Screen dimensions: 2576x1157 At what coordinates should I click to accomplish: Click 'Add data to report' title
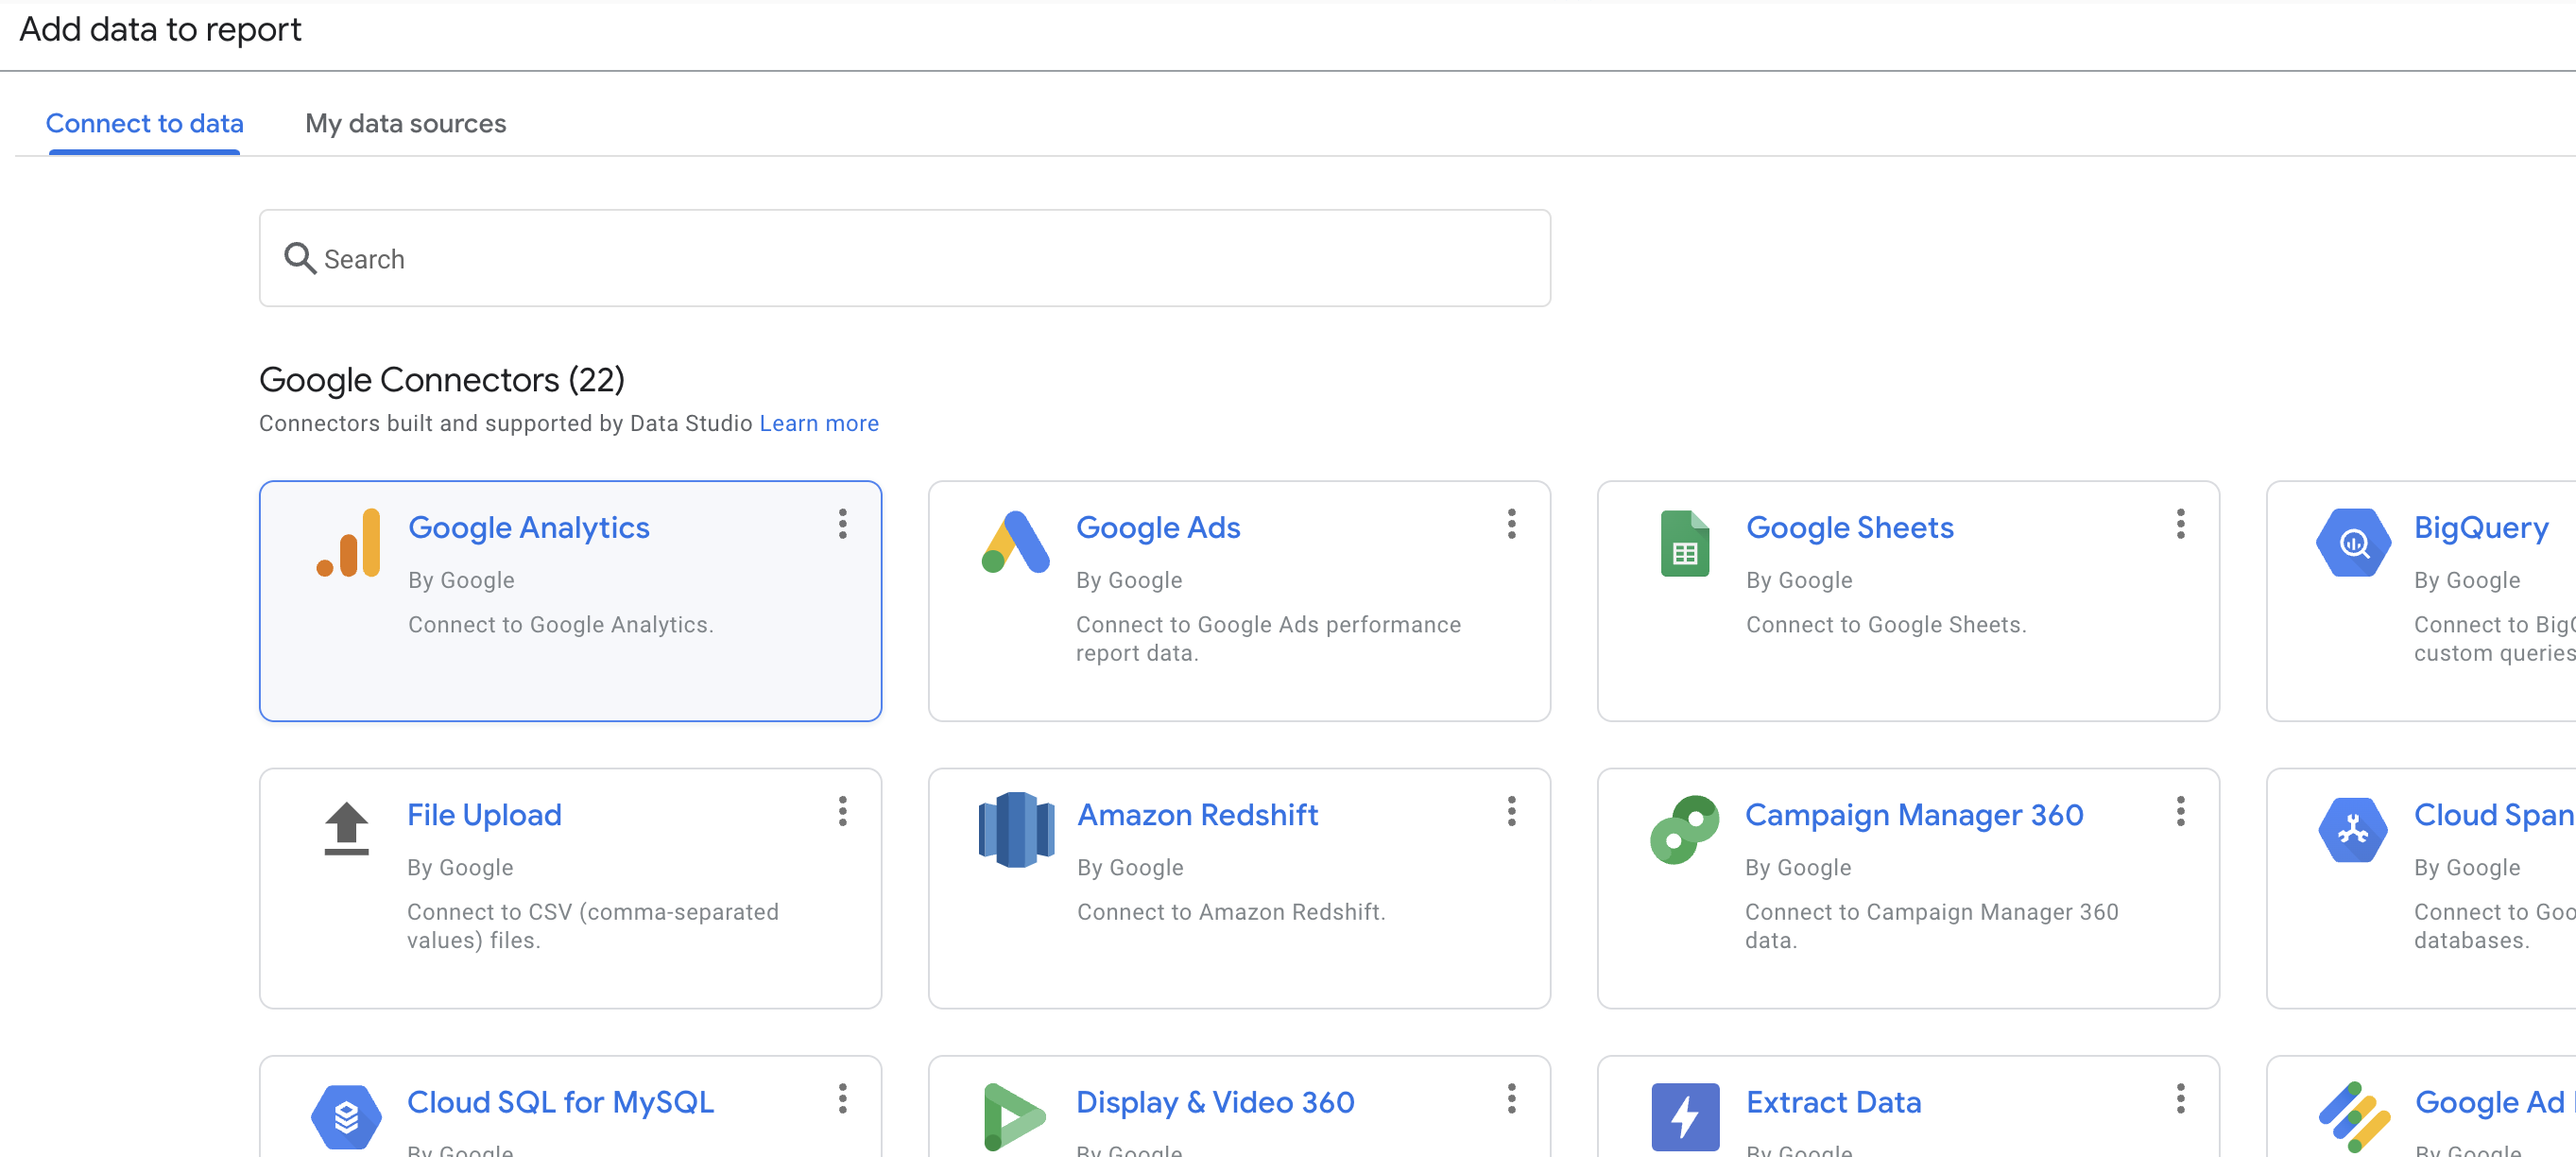pos(160,29)
